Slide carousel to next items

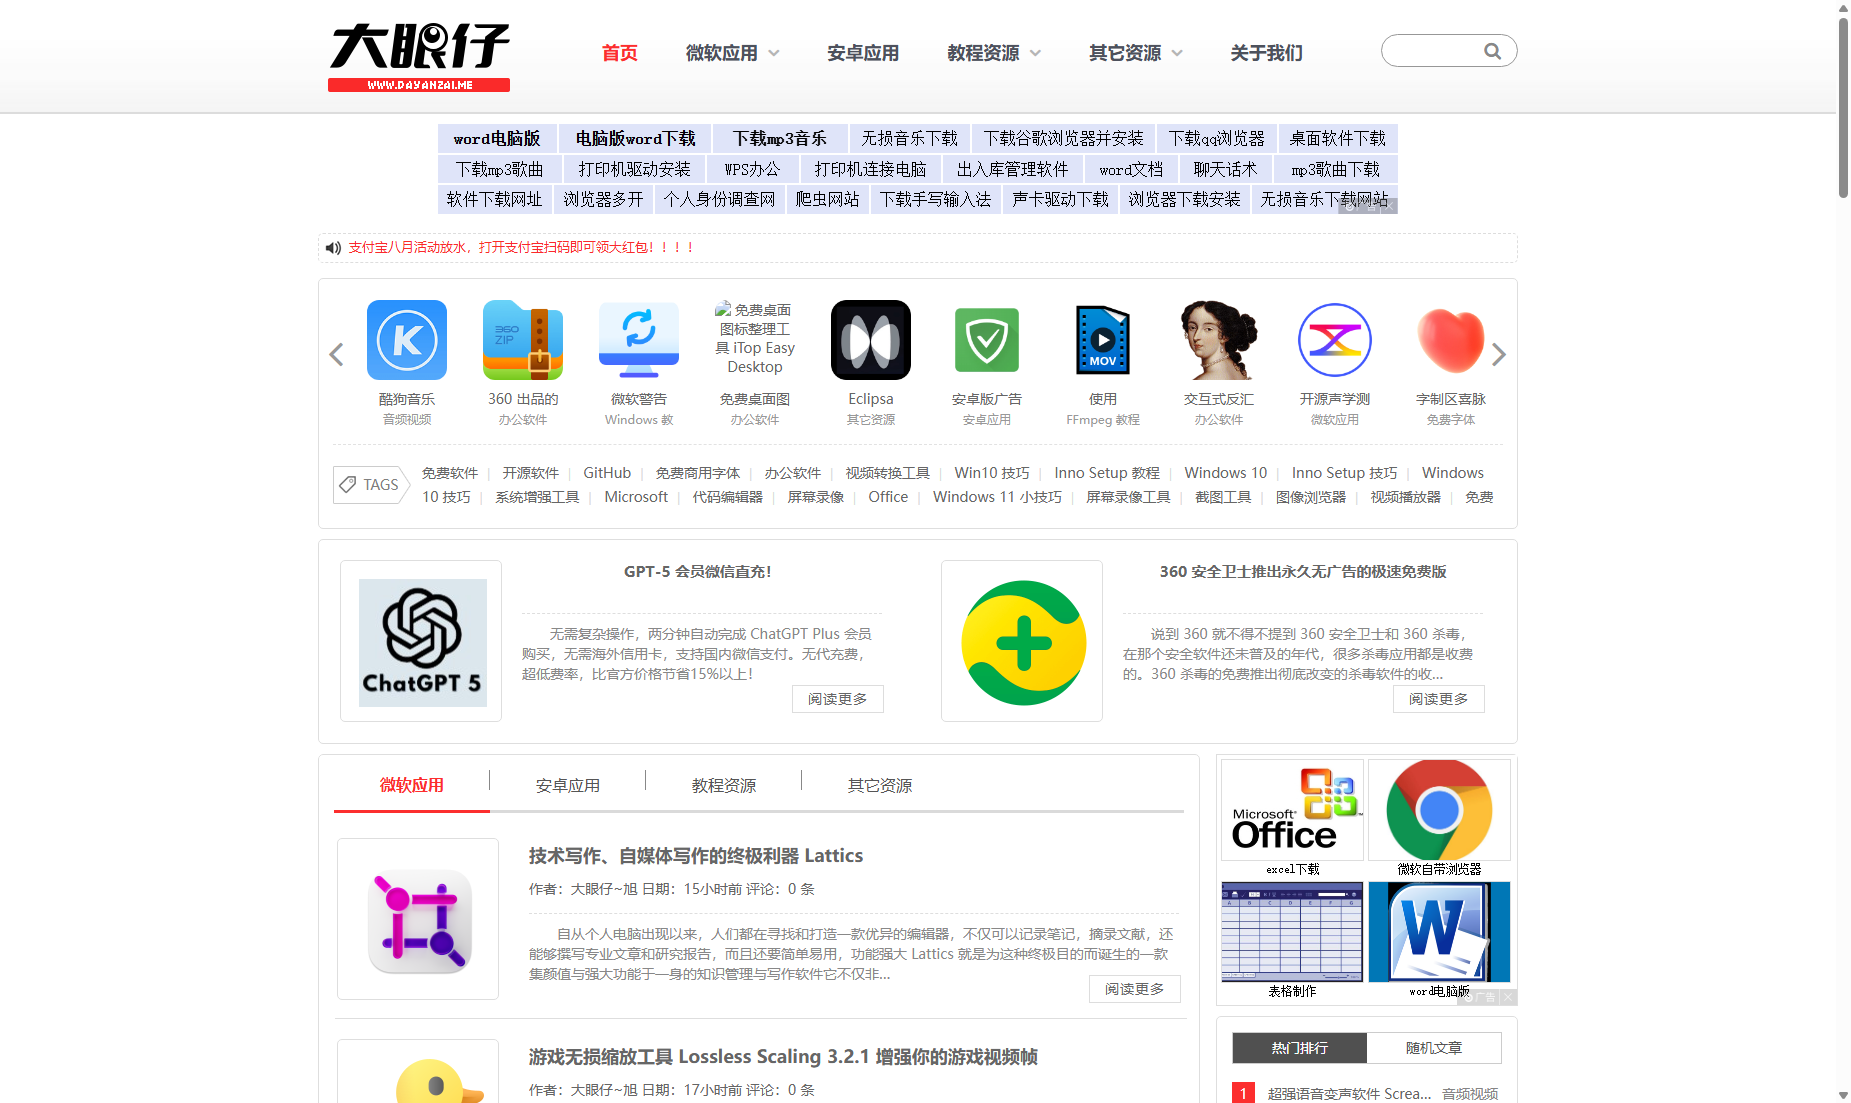(1498, 355)
